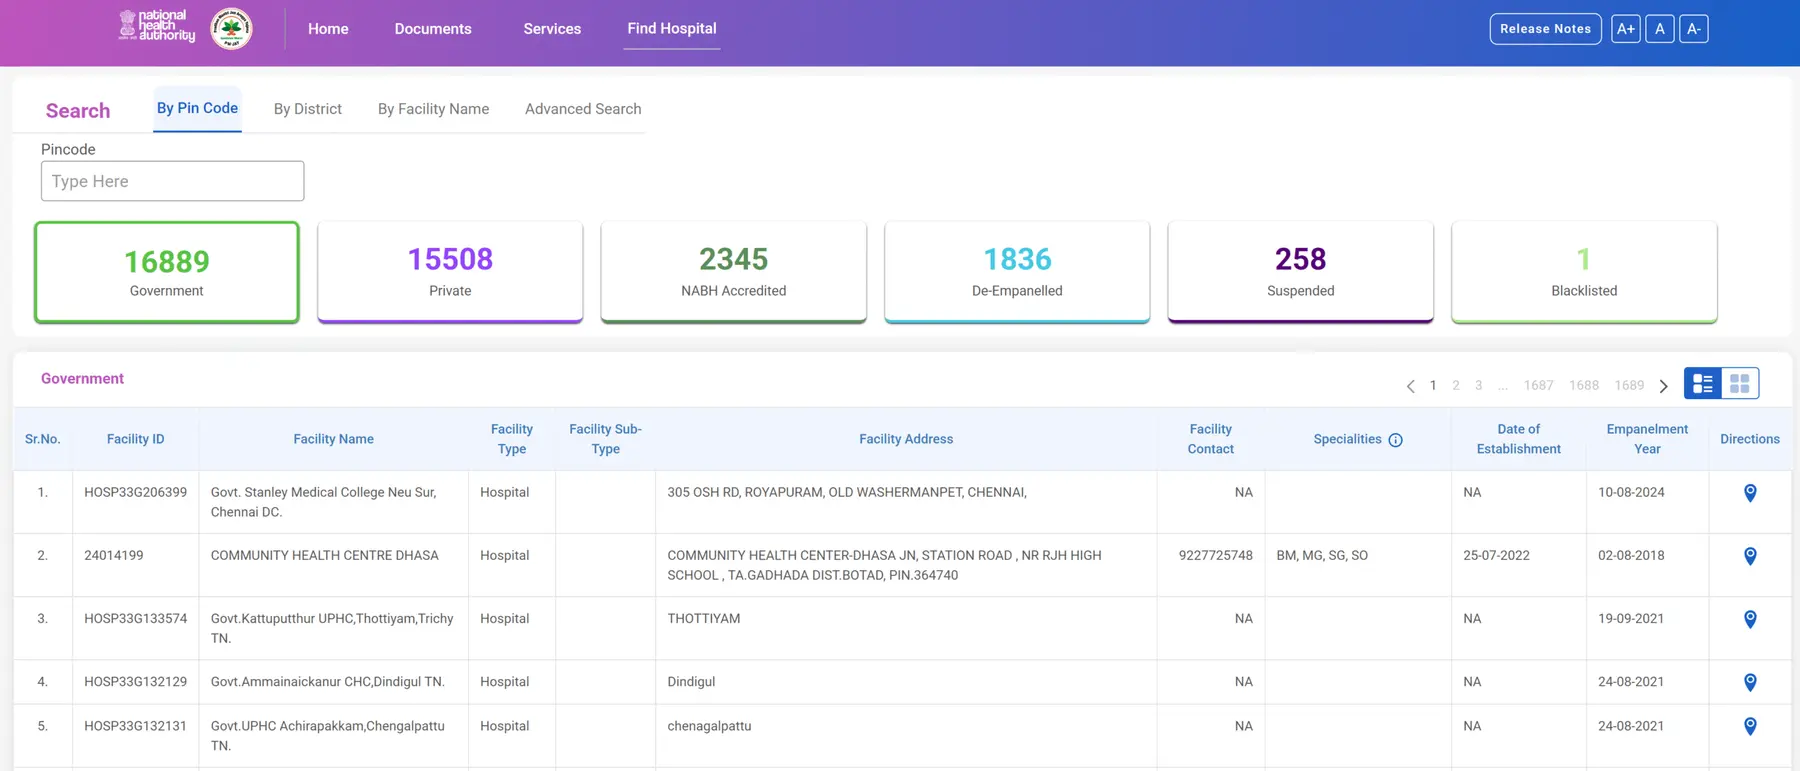1800x771 pixels.
Task: Click the Specialities info icon
Action: (x=1395, y=440)
